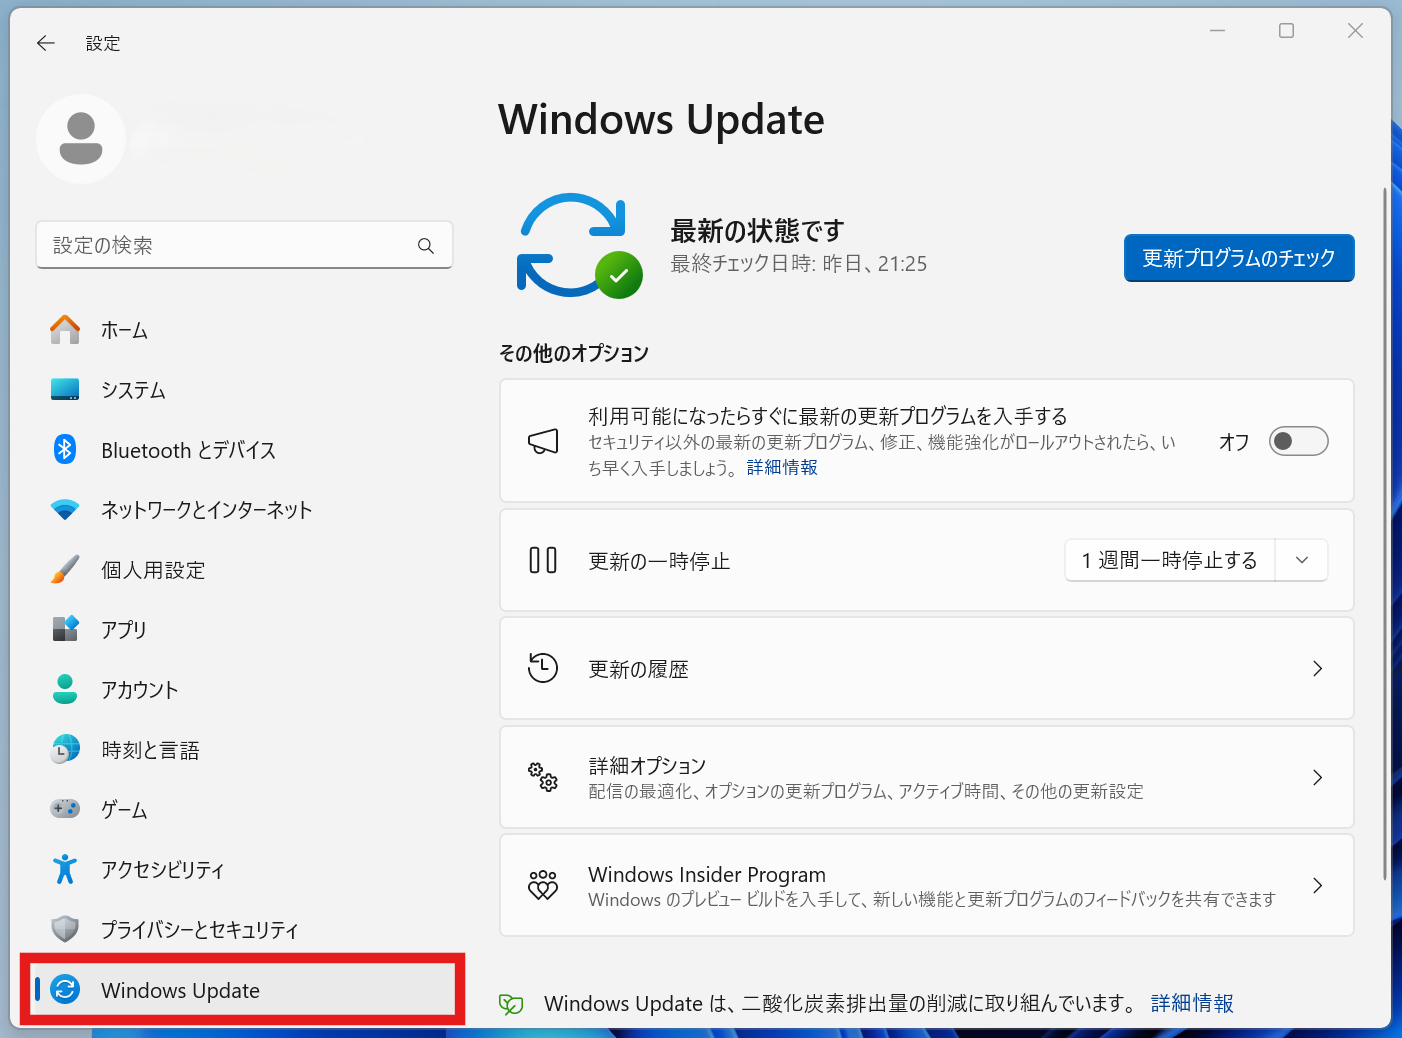Open 詳細情報 link about carbon emissions
Screen dimensions: 1402x1038
pyautogui.click(x=1192, y=1004)
